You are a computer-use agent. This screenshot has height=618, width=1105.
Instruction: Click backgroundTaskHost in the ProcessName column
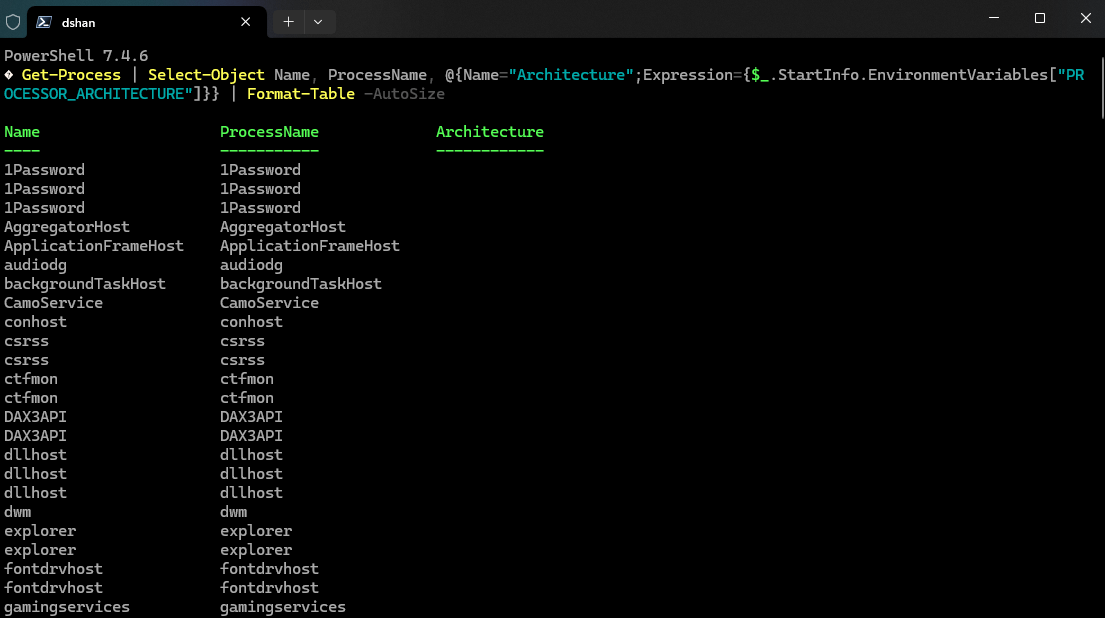[300, 284]
